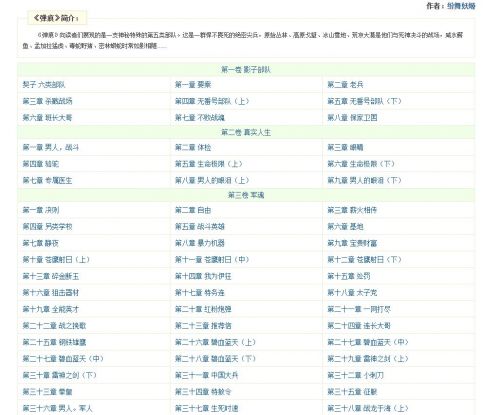Read 第六章 生命极限(下)
Viewport: 500px width, 415px height.
click(x=361, y=164)
